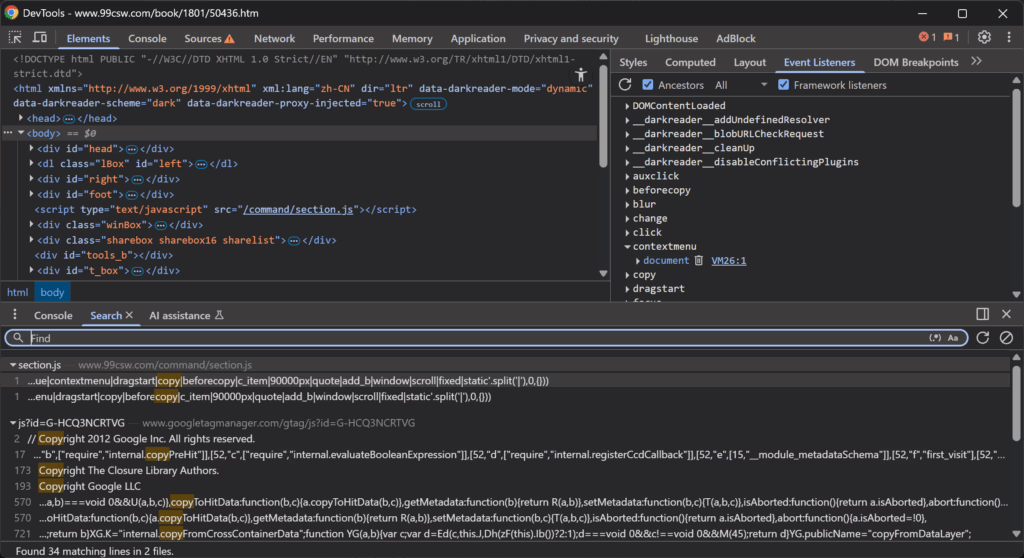
Task: Expand the beforecopy listener
Action: point(627,190)
